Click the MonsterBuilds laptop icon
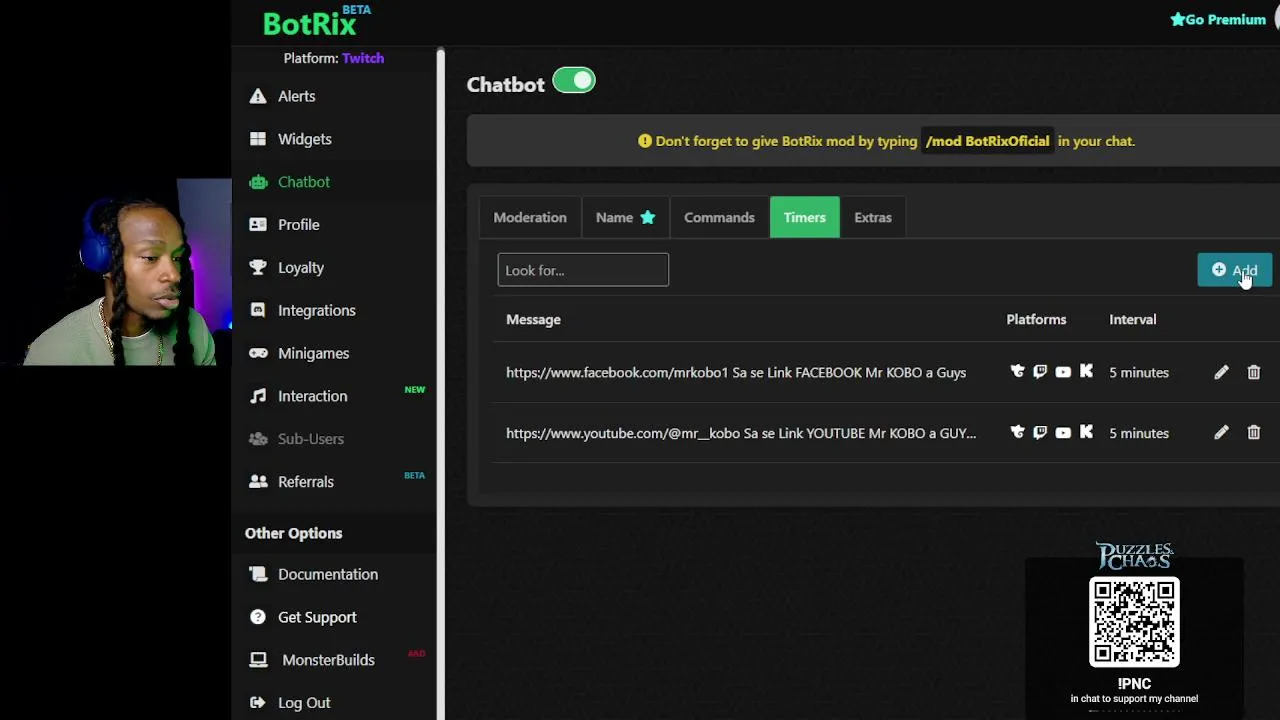1280x720 pixels. (258, 660)
